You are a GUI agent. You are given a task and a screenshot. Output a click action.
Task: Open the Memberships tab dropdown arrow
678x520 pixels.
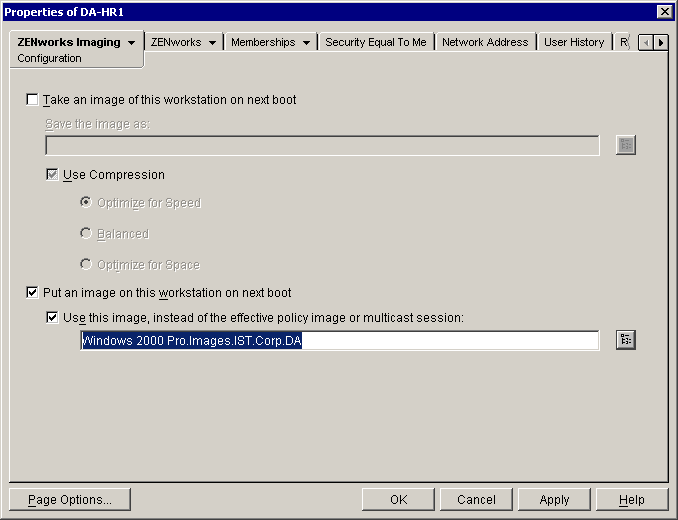pos(306,43)
